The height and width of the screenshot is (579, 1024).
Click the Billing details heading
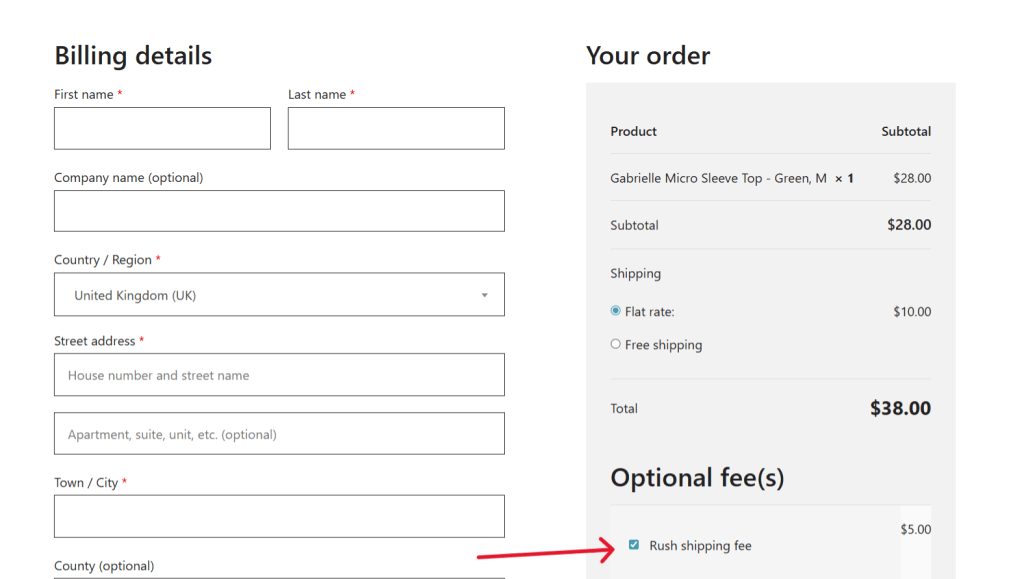[x=133, y=55]
